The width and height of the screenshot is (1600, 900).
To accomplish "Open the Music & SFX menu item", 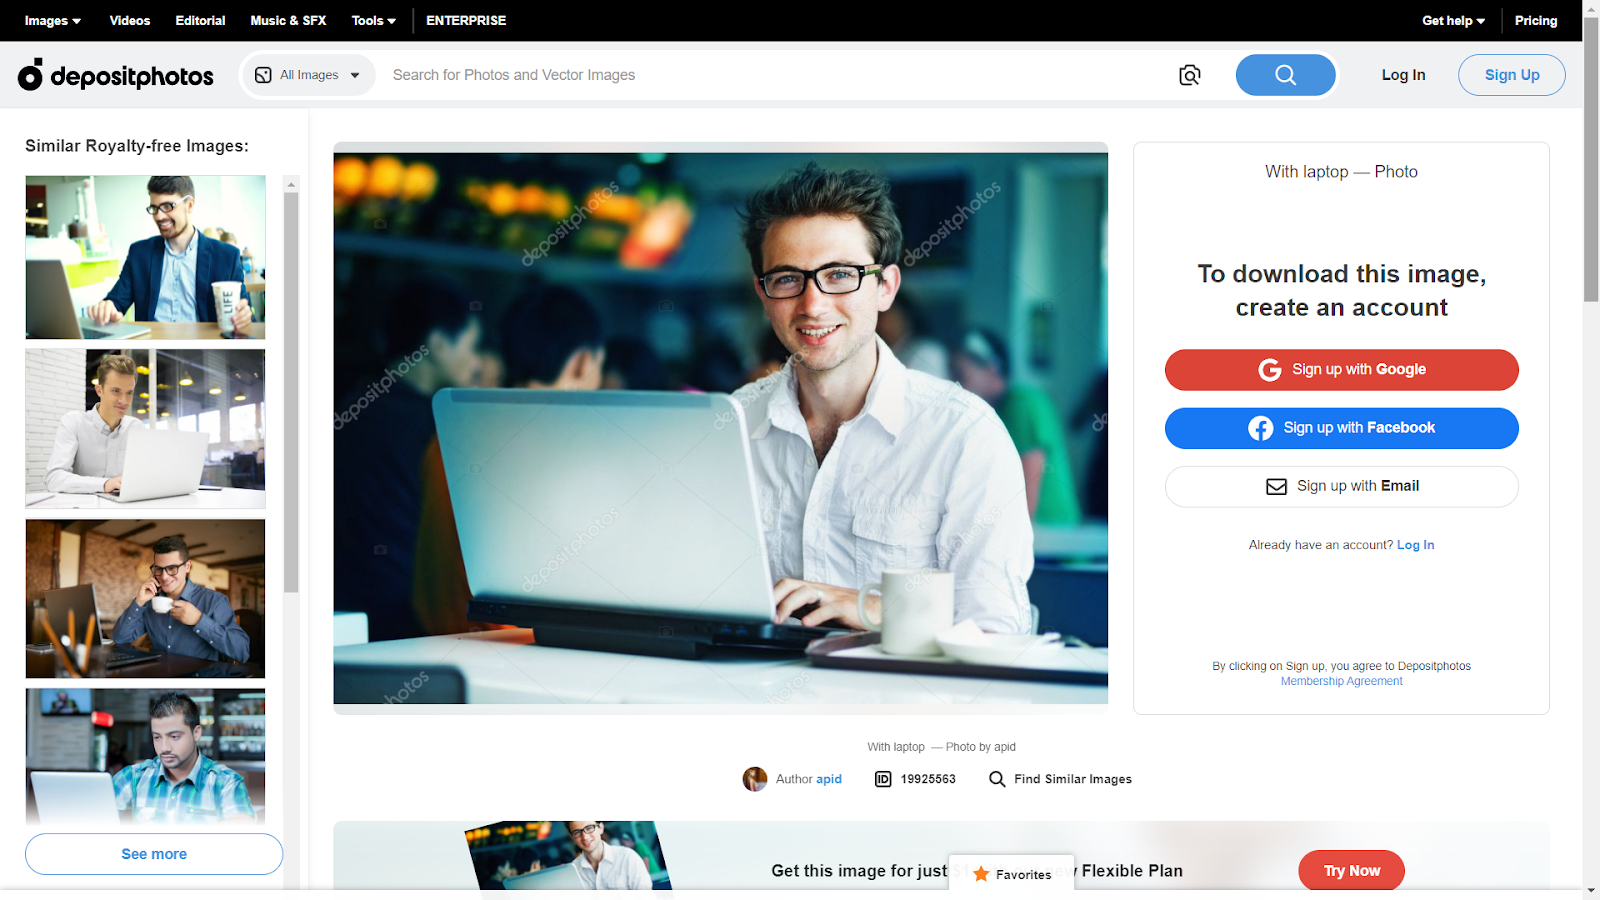I will coord(288,20).
